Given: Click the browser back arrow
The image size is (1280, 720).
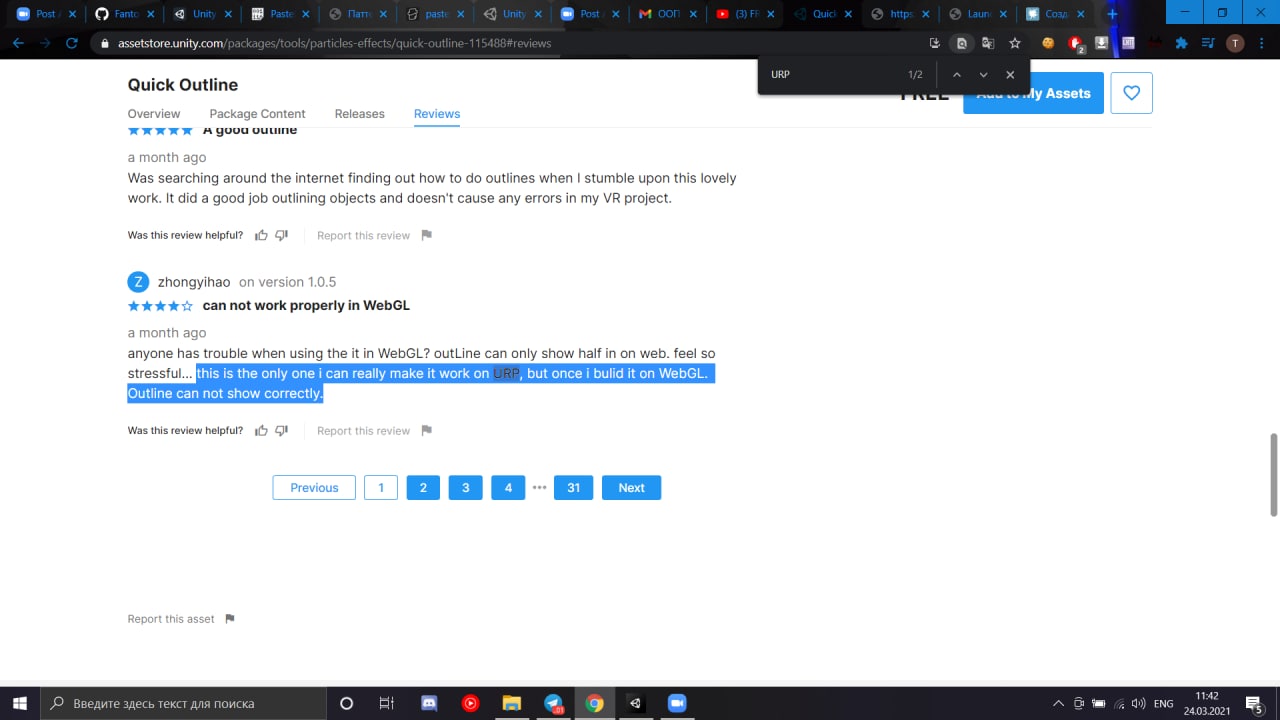Looking at the screenshot, I should [18, 43].
